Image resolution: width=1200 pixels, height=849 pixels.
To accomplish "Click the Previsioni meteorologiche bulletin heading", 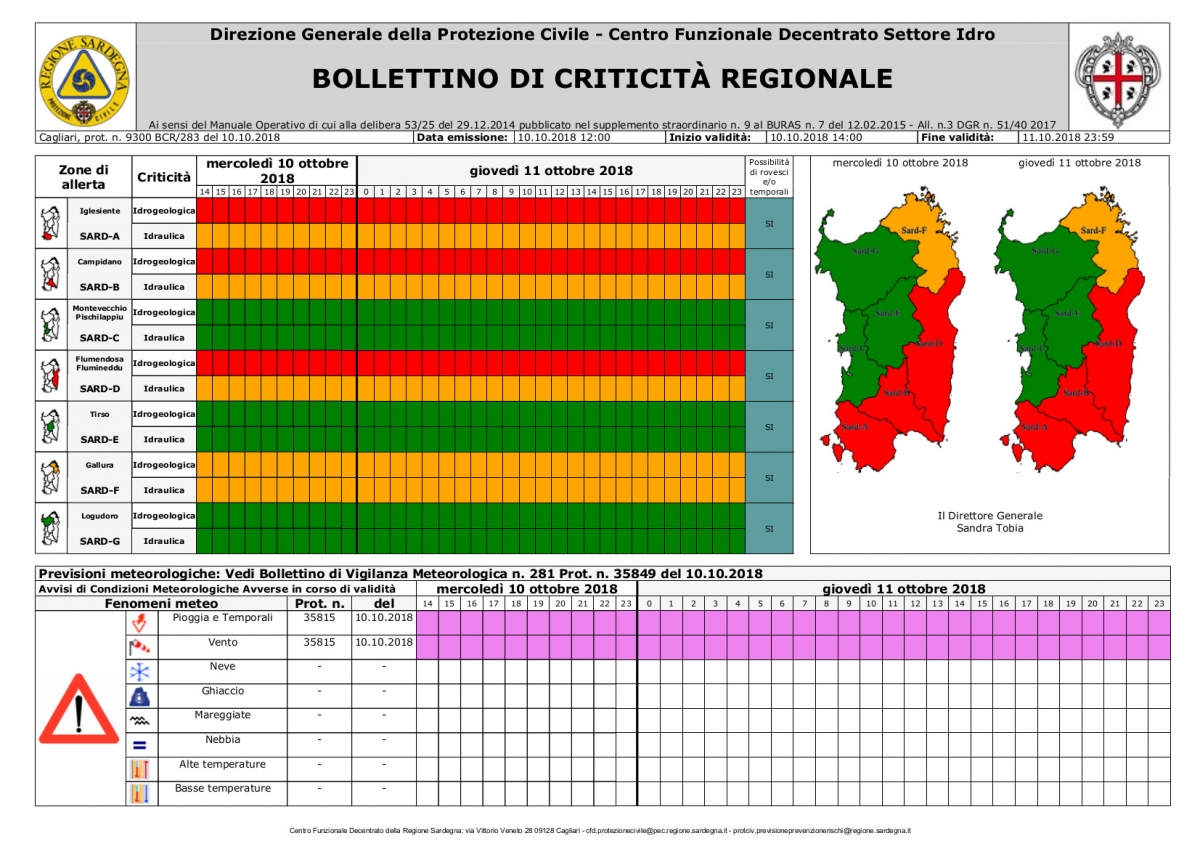I will (x=400, y=574).
